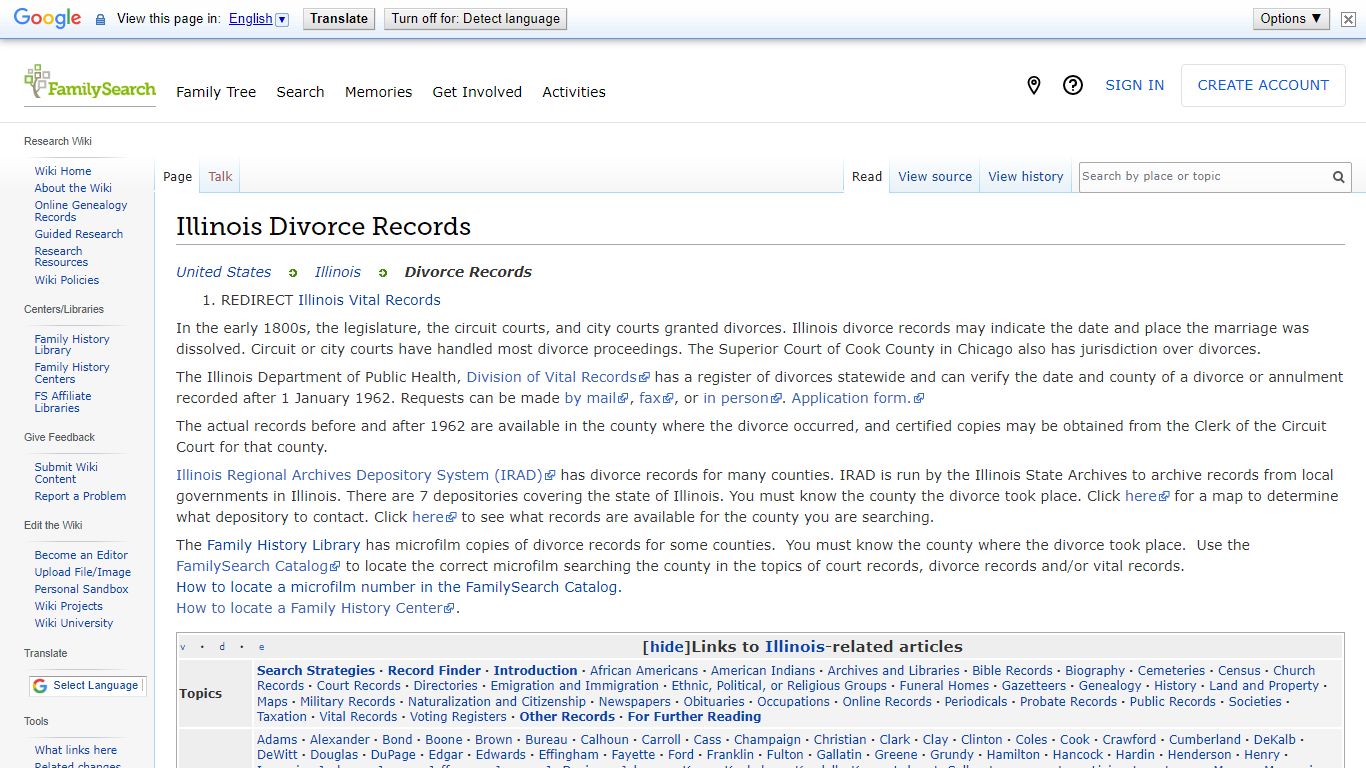Click the Google G icon beside Select Language

click(40, 686)
